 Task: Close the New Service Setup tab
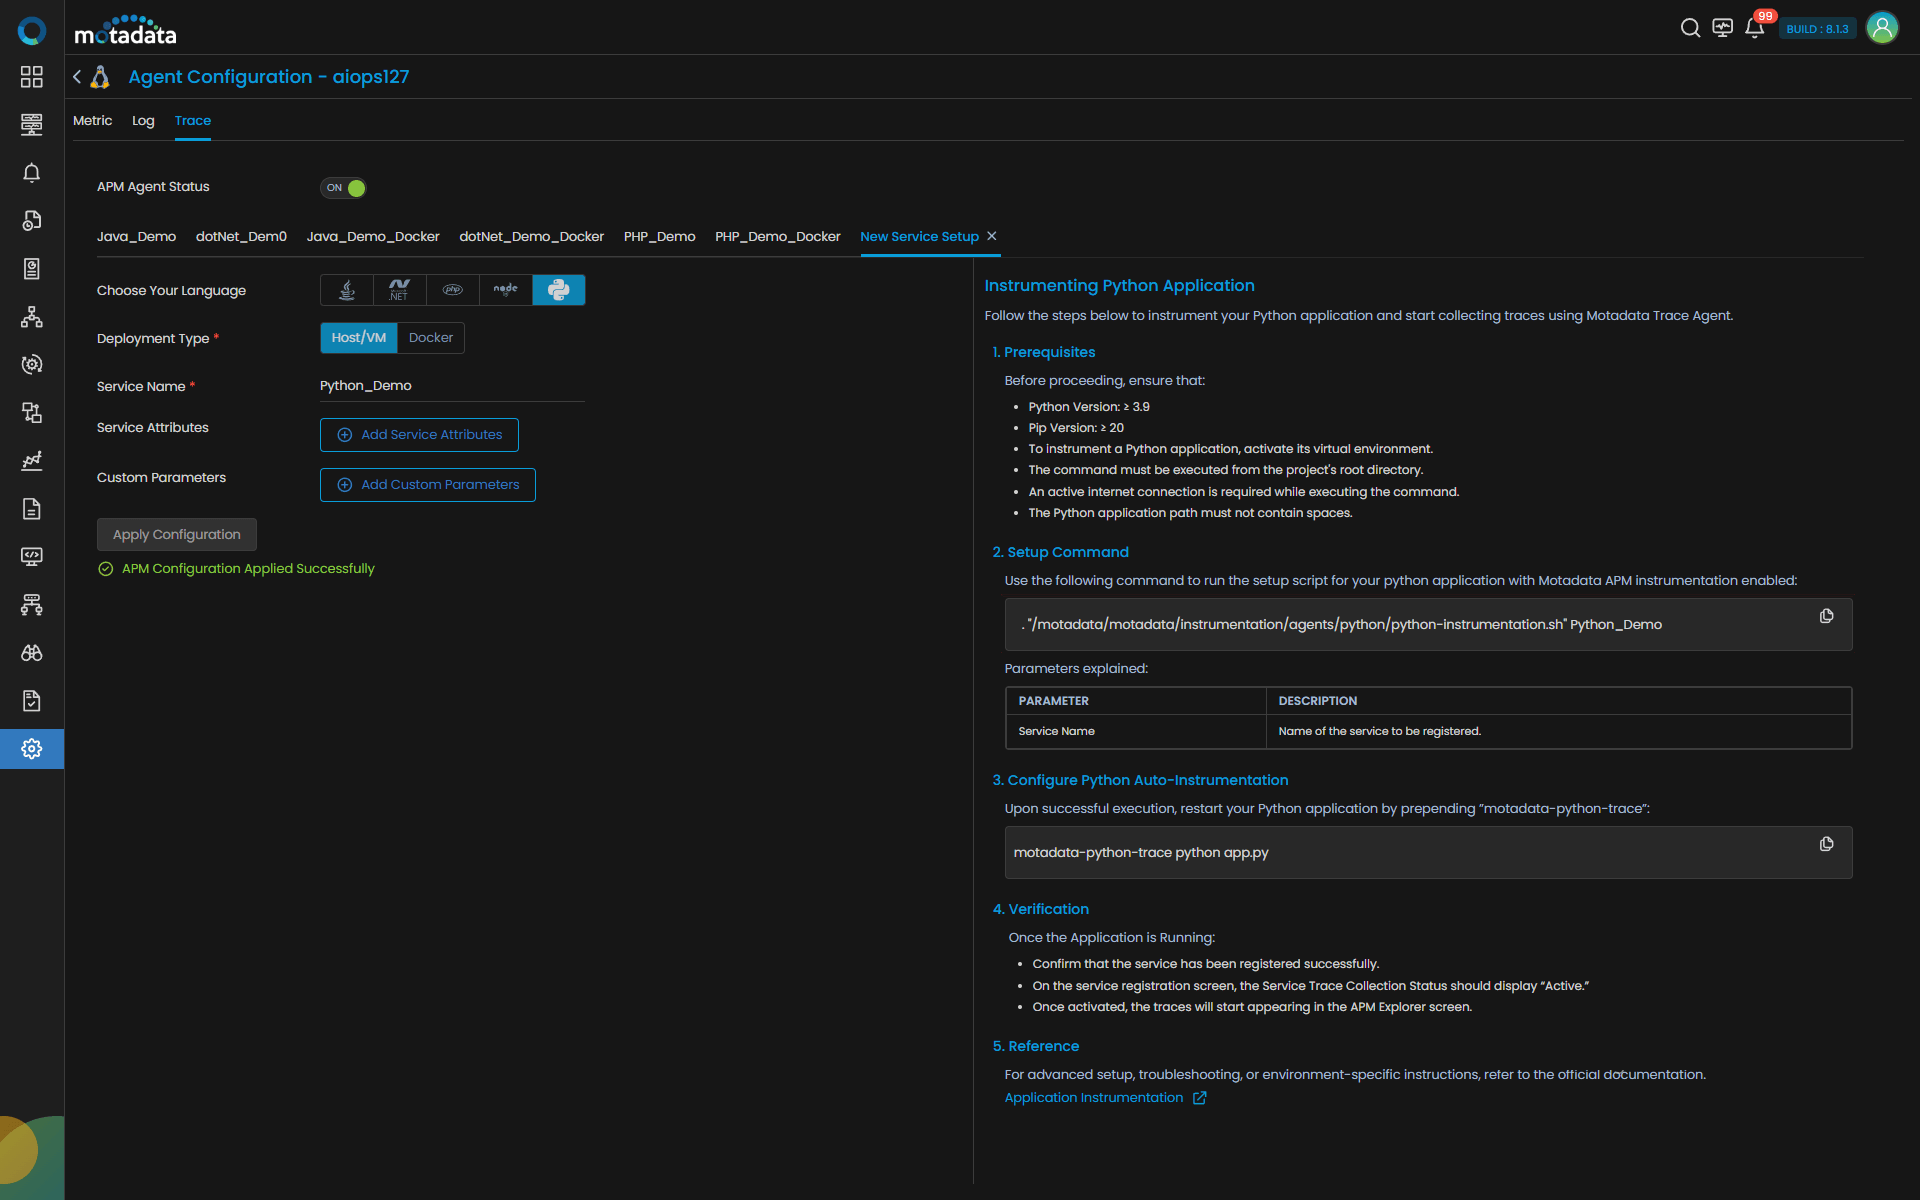(992, 236)
